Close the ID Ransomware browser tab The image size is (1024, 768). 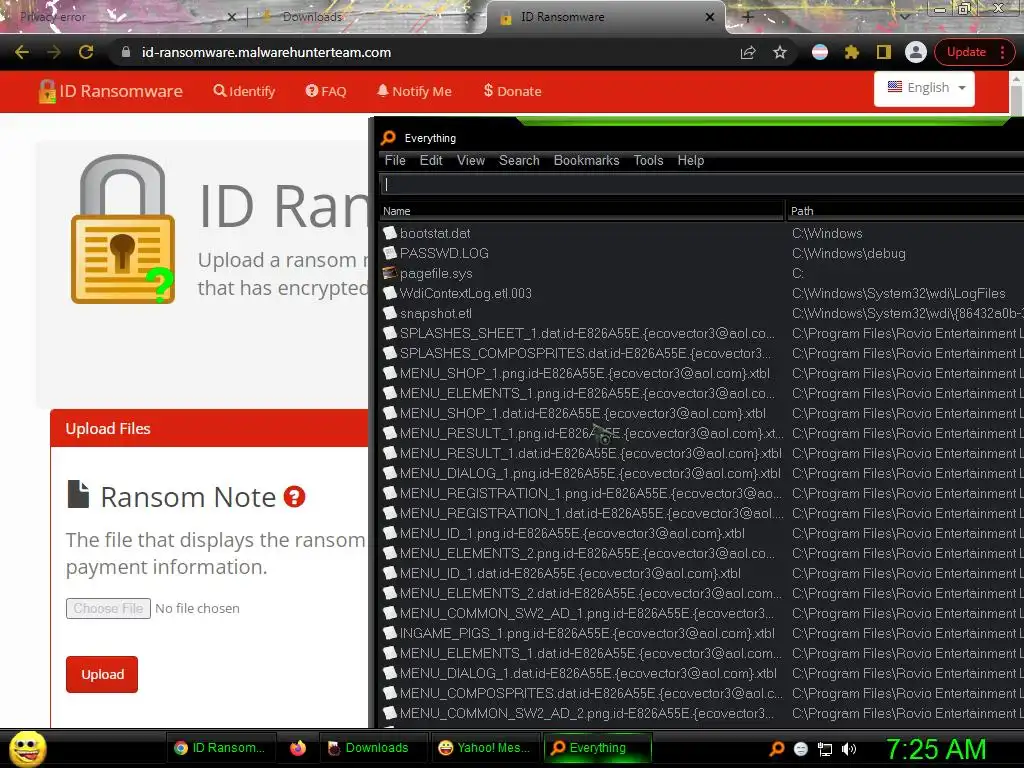click(x=710, y=17)
